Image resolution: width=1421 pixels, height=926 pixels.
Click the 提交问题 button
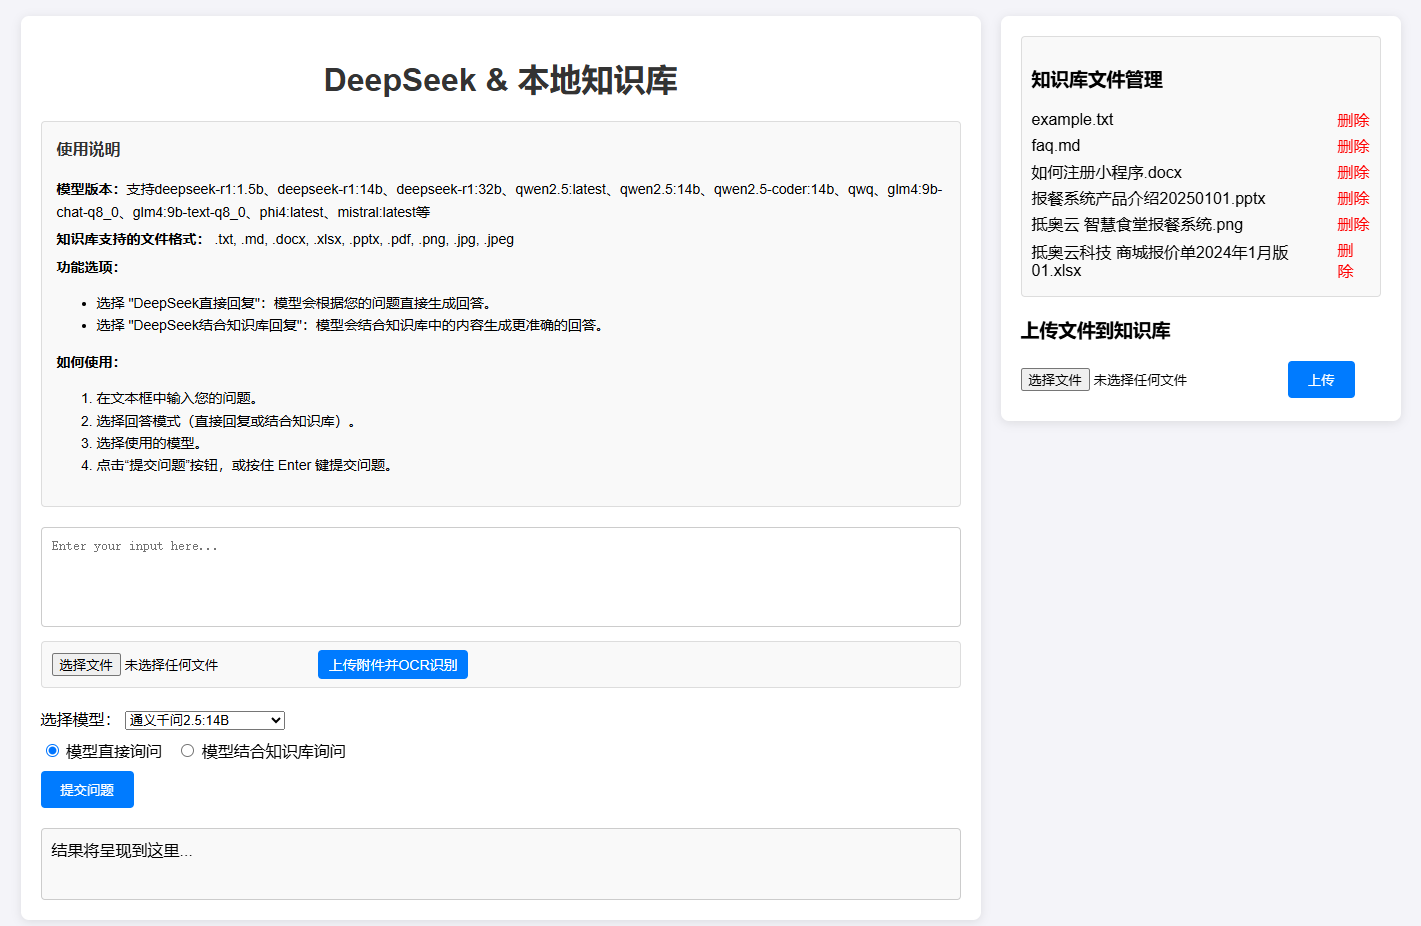(x=87, y=790)
